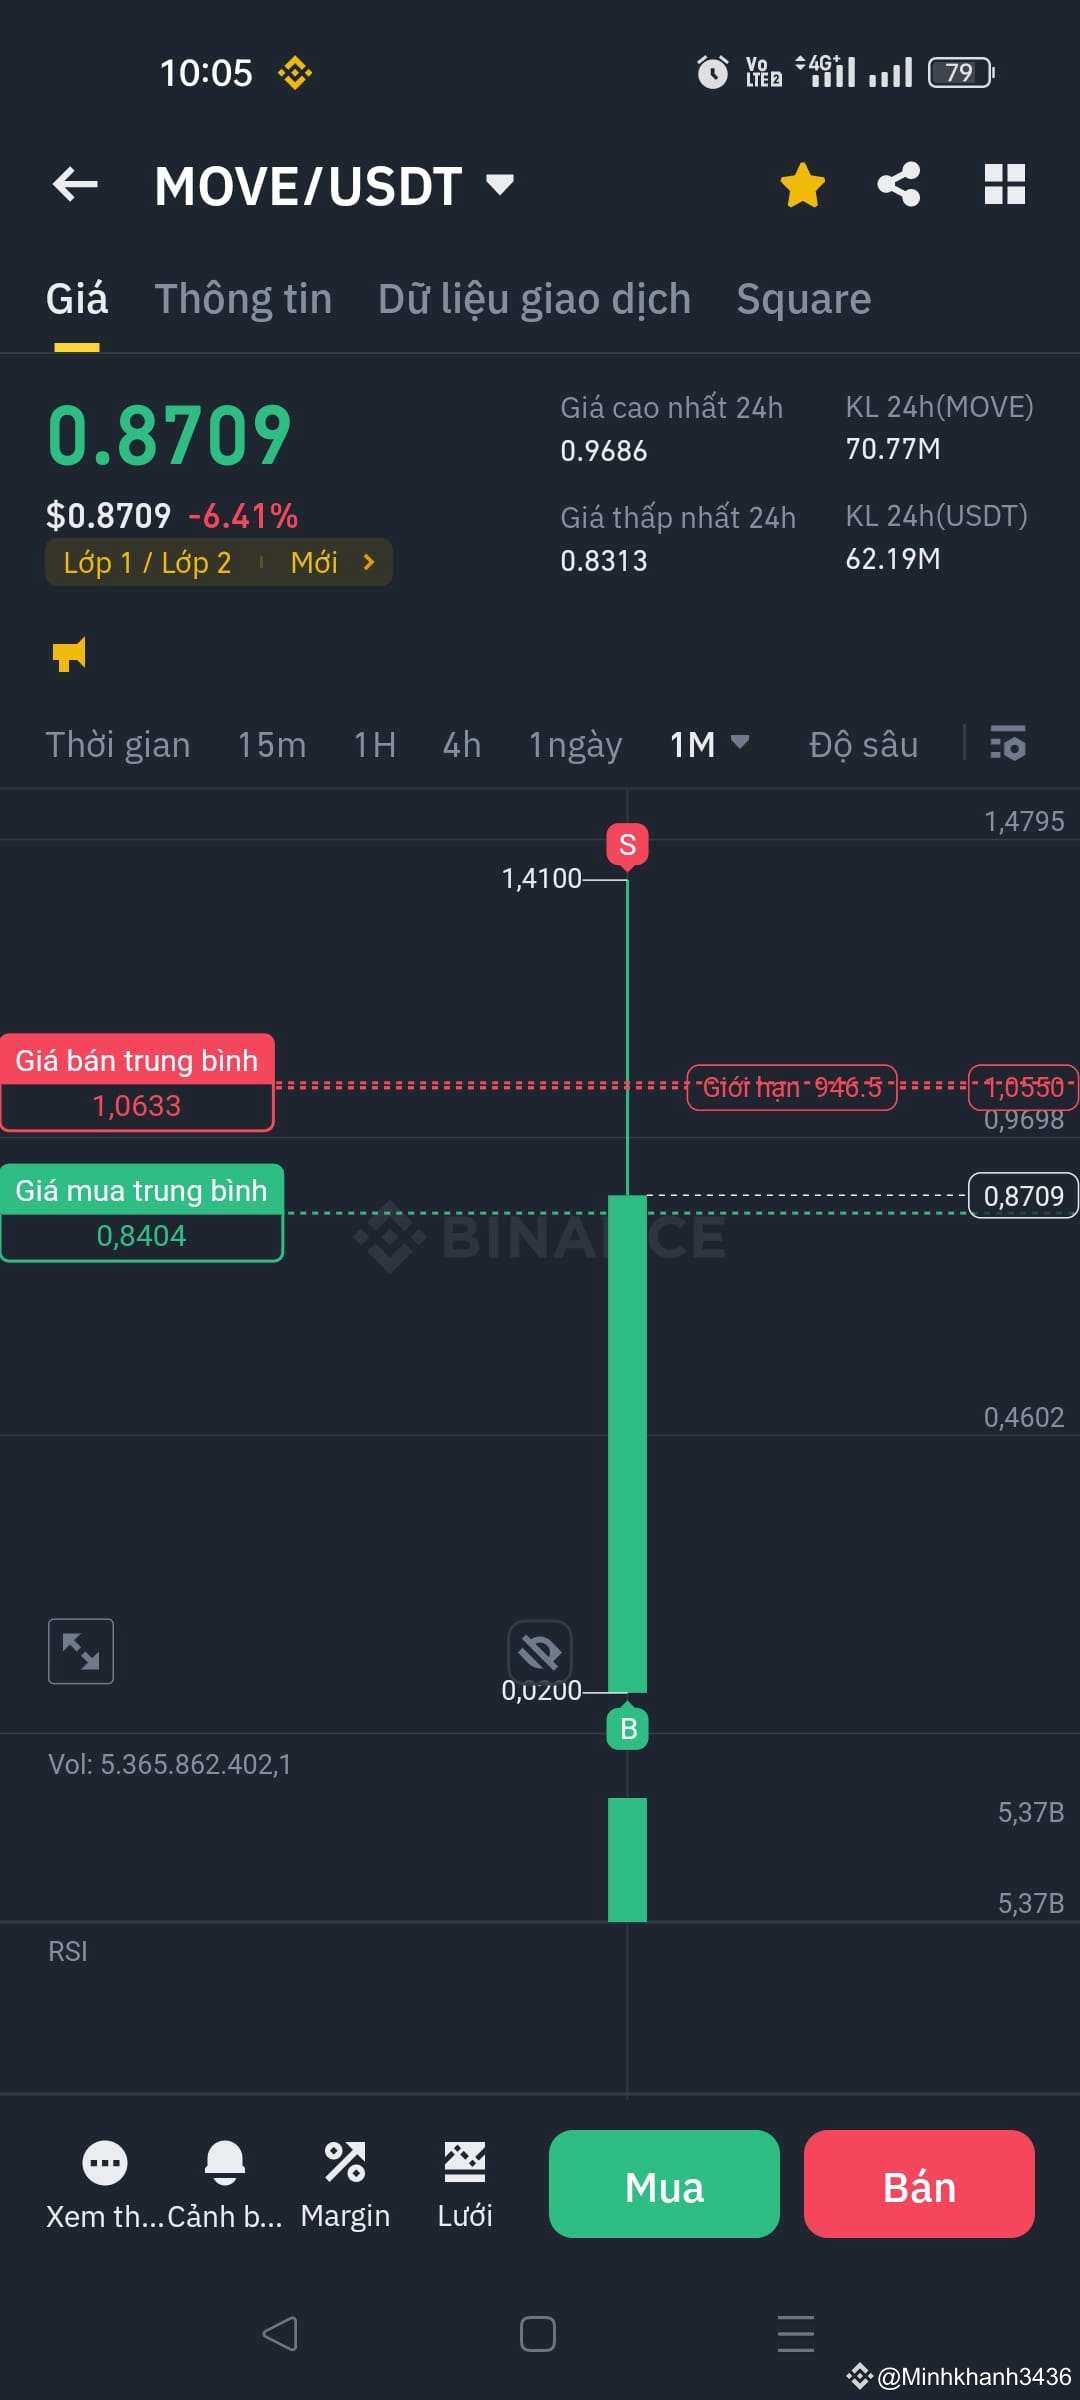Switch to the Thông tin tab
This screenshot has height=2400, width=1080.
pos(243,299)
